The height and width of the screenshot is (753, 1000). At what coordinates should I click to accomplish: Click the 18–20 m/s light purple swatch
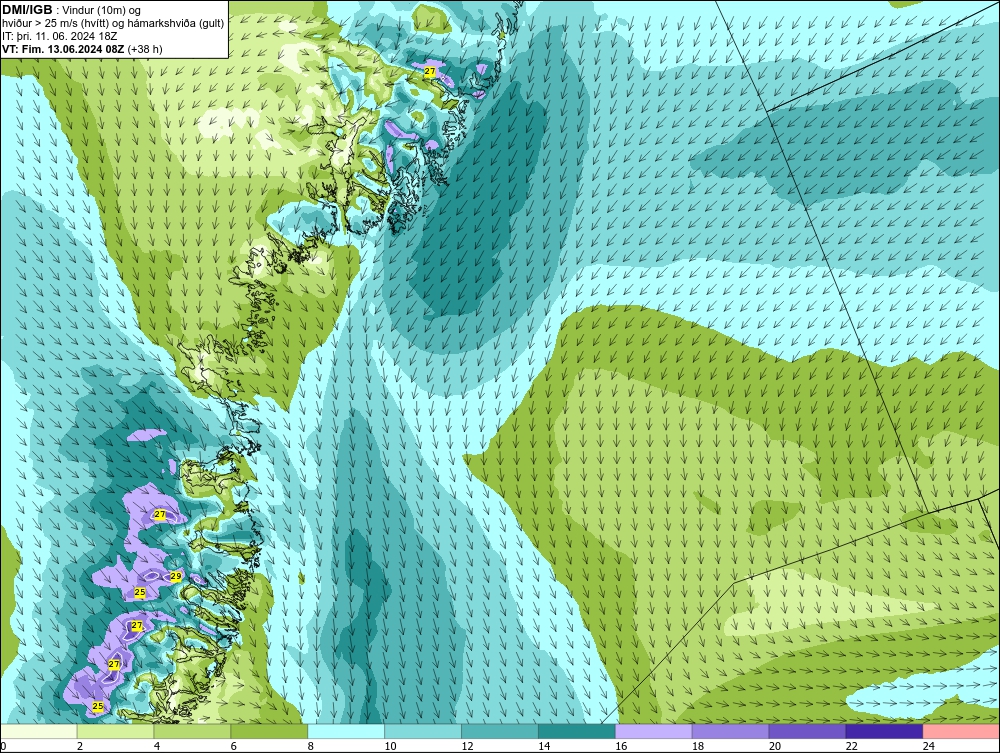click(730, 731)
